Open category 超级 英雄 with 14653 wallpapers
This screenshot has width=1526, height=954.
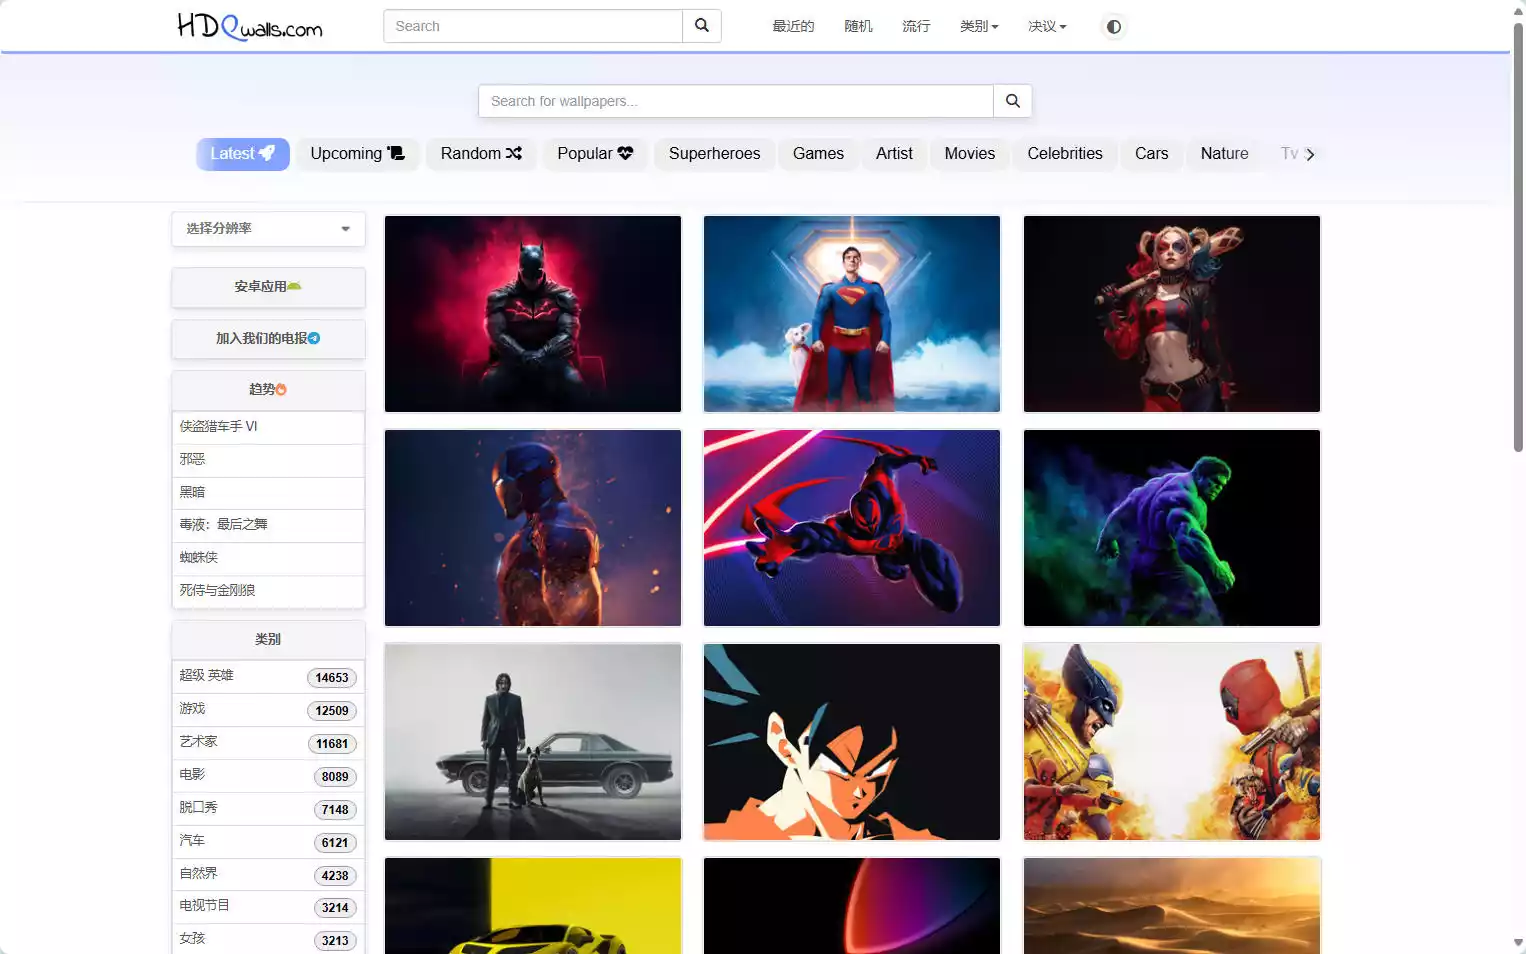point(268,677)
